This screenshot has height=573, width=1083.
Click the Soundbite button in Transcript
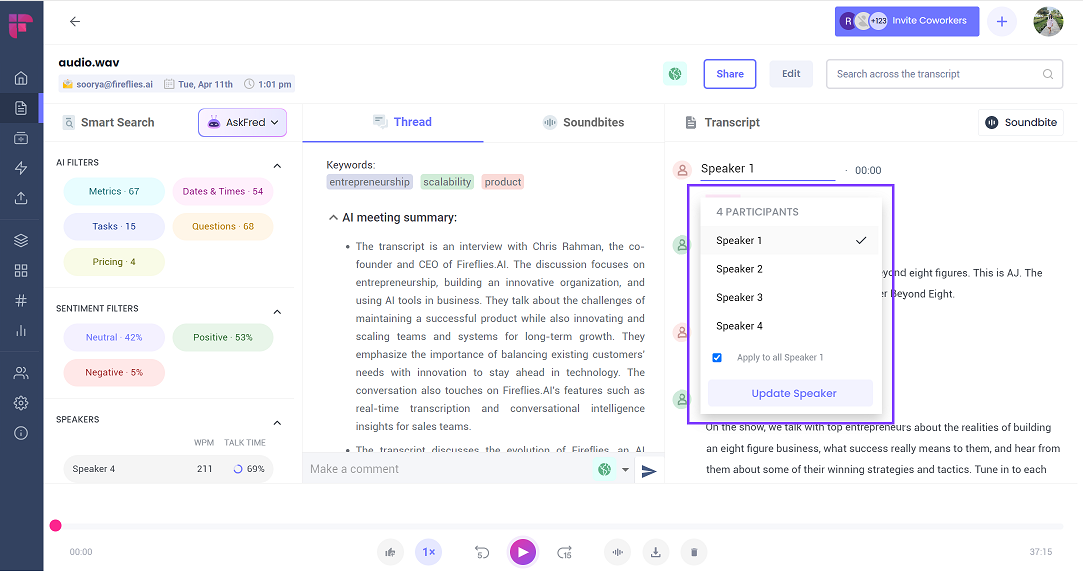point(1021,122)
